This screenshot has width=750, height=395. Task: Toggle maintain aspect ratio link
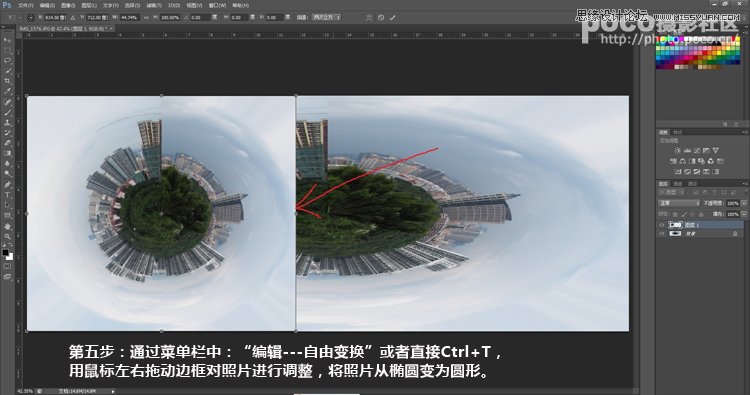(146, 17)
